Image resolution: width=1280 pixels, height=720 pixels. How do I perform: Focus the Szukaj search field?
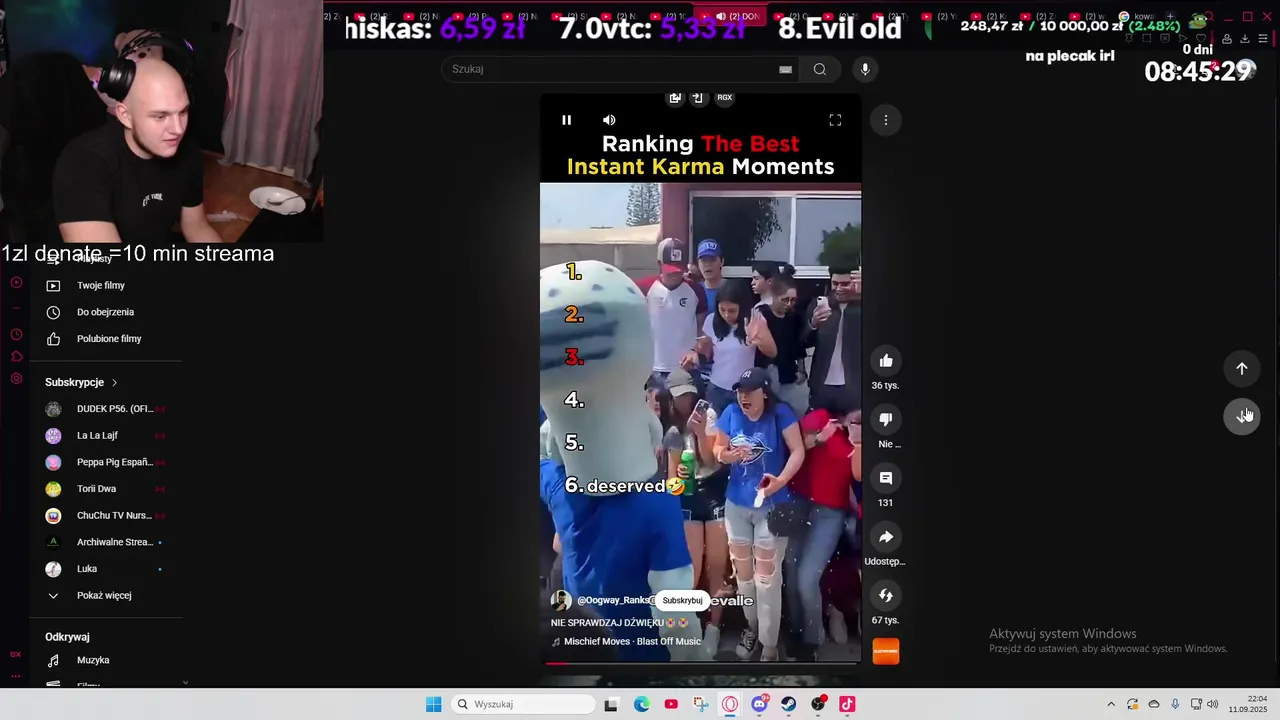click(610, 69)
